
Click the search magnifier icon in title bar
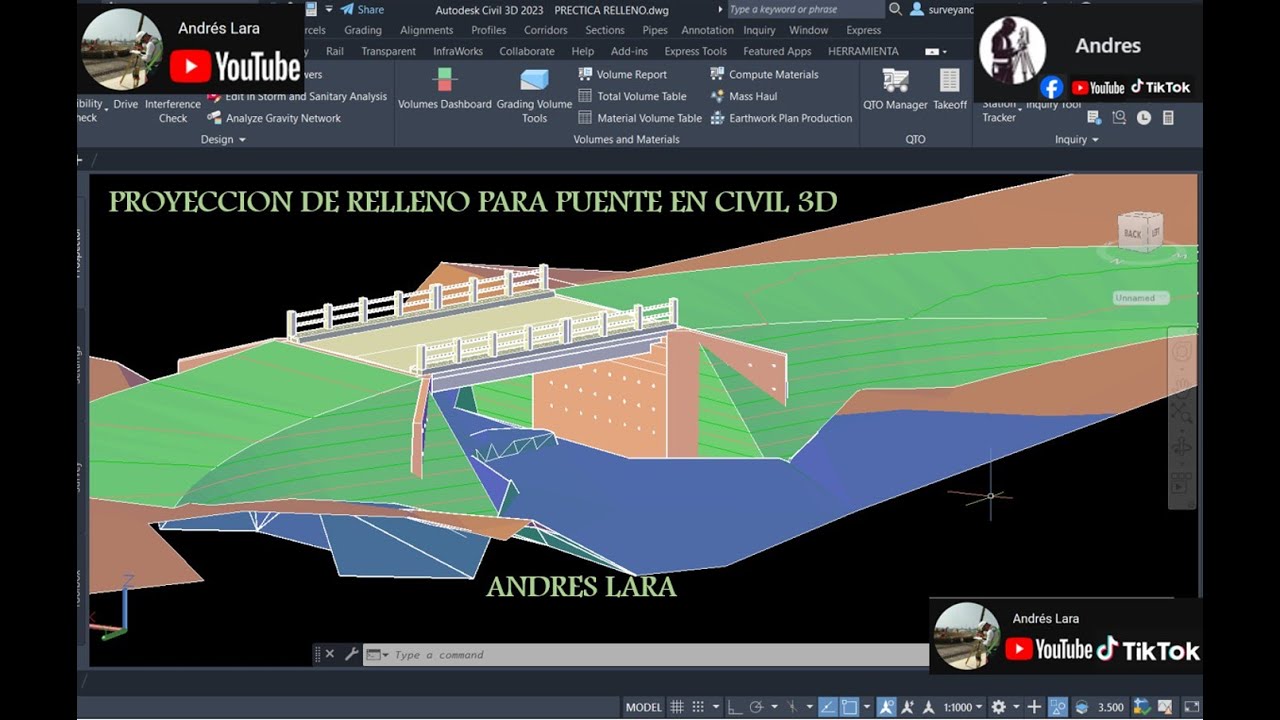896,9
